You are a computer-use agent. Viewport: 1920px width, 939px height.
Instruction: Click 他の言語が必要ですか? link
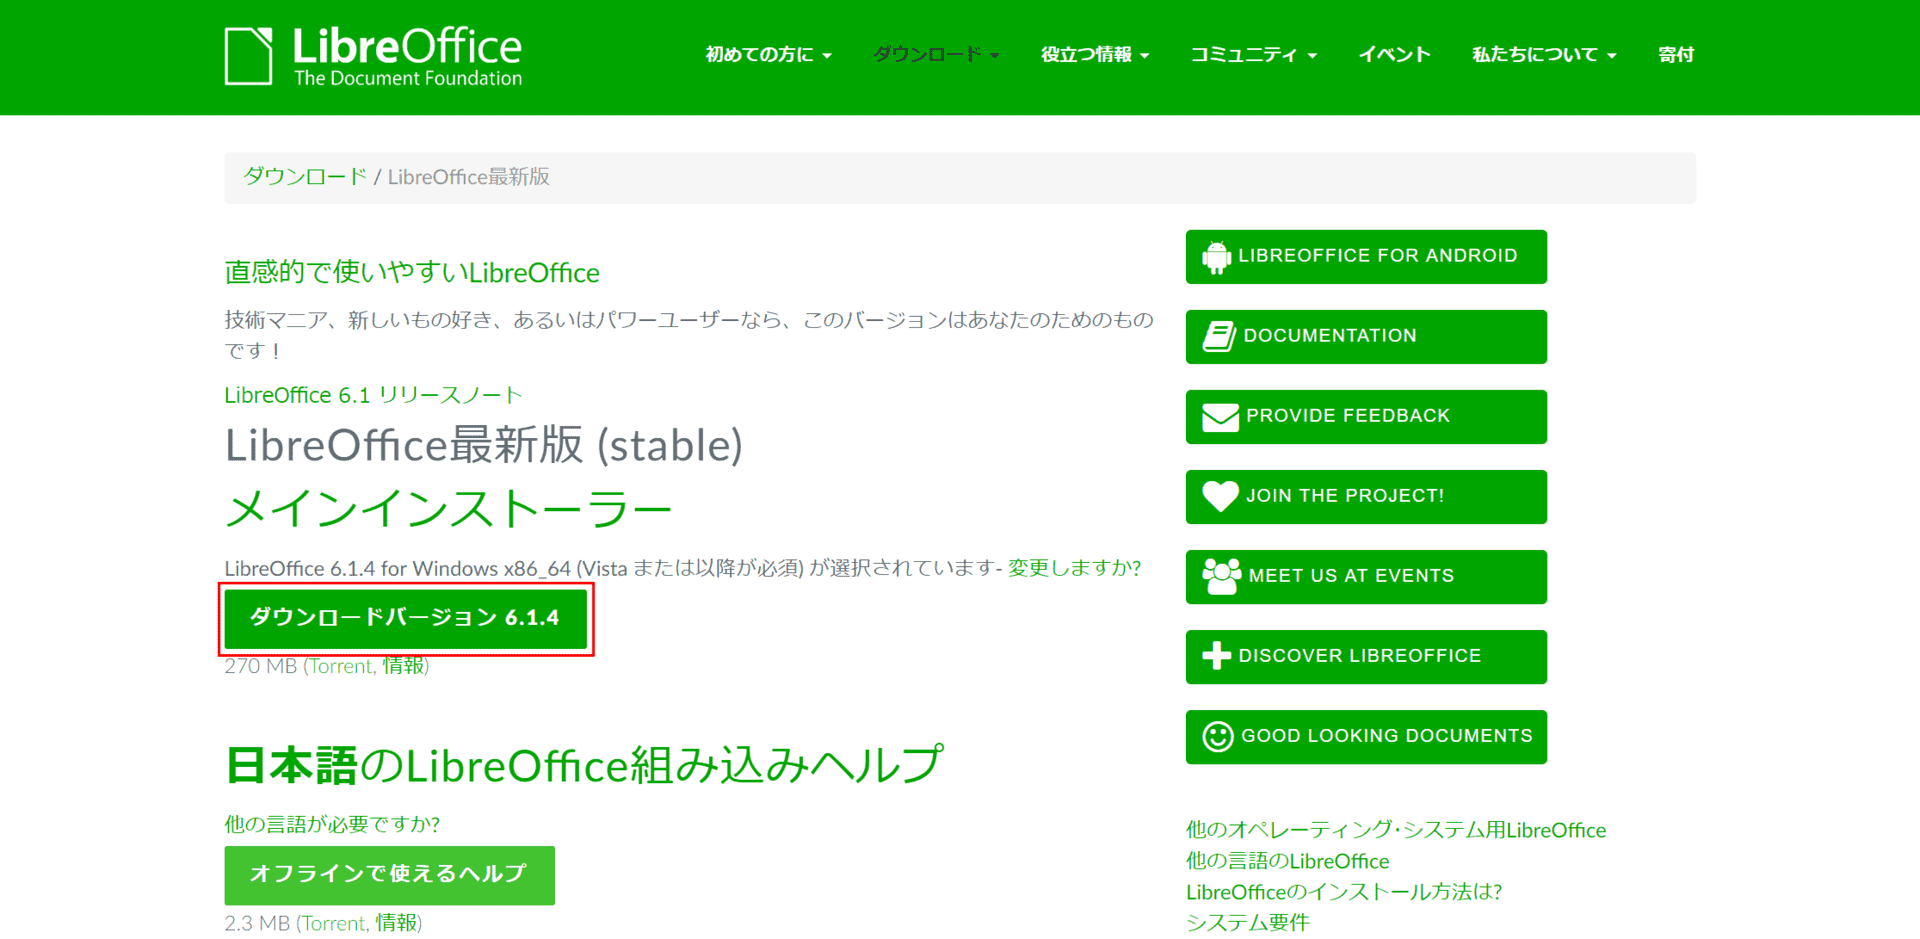tap(332, 824)
